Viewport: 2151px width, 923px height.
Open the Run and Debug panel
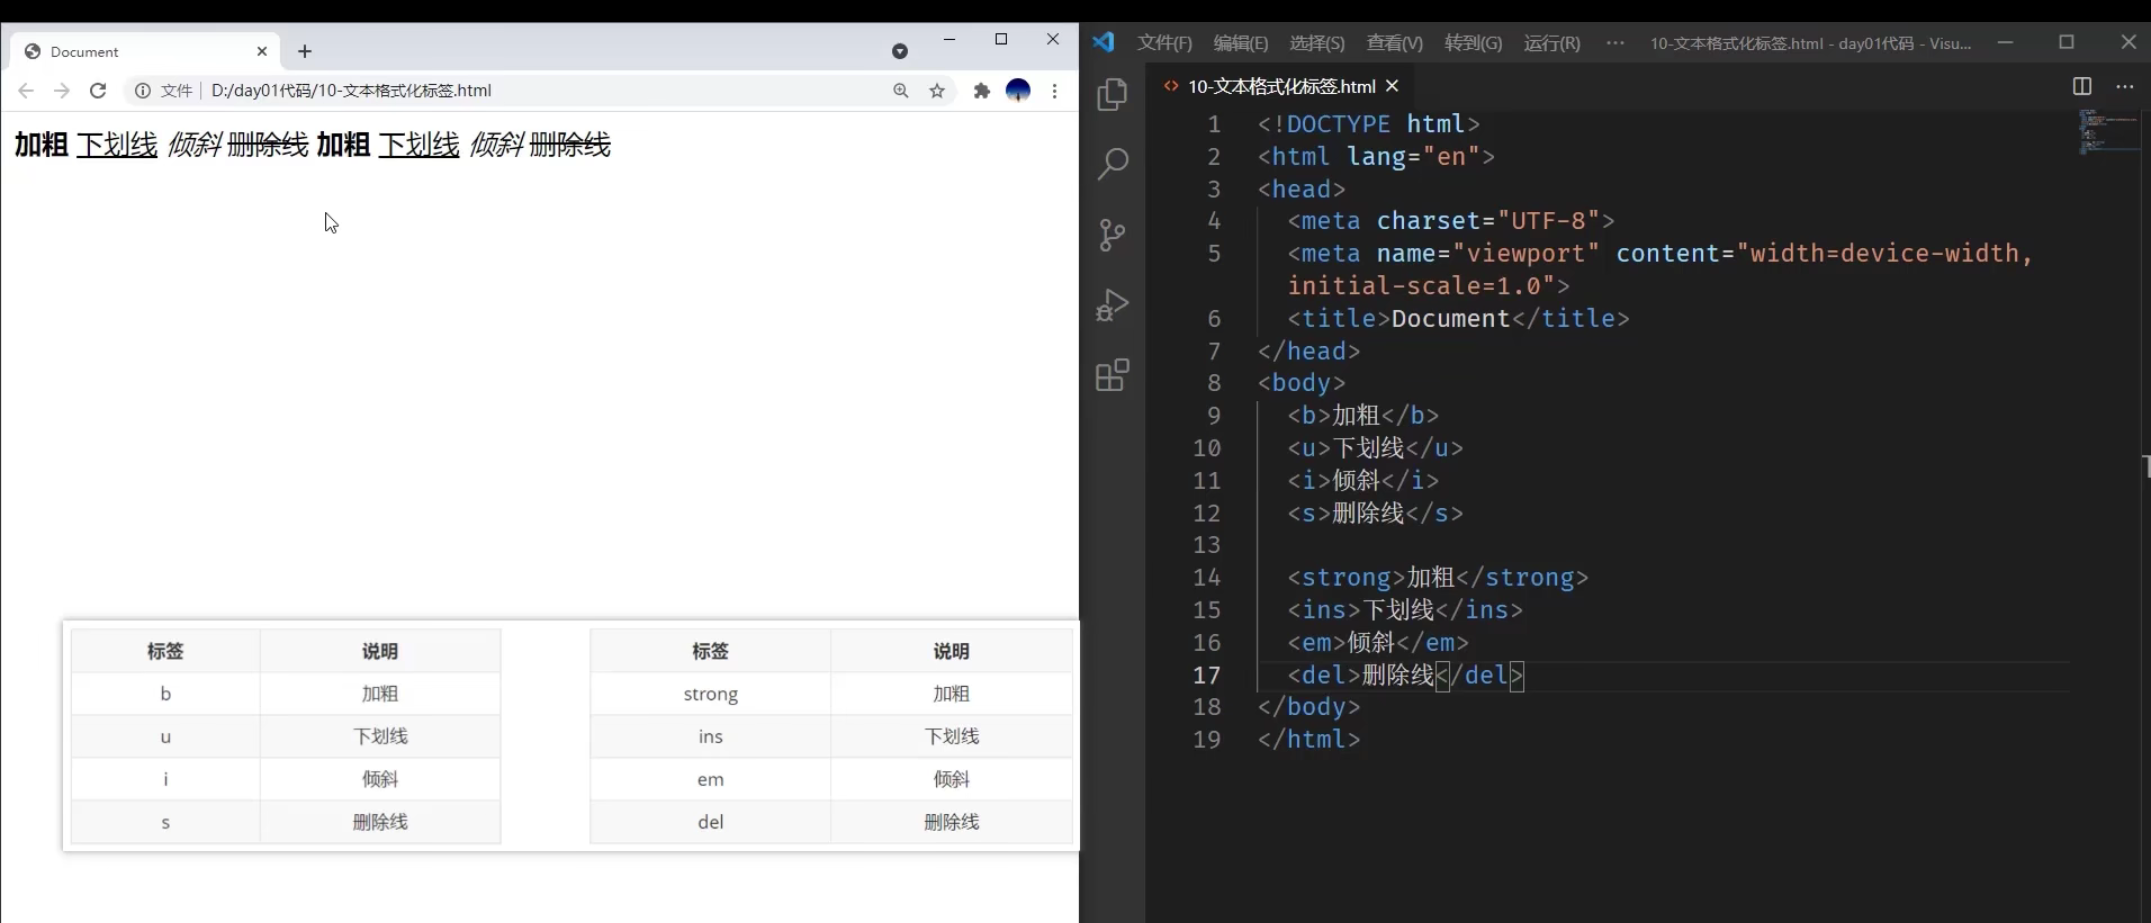(x=1112, y=305)
